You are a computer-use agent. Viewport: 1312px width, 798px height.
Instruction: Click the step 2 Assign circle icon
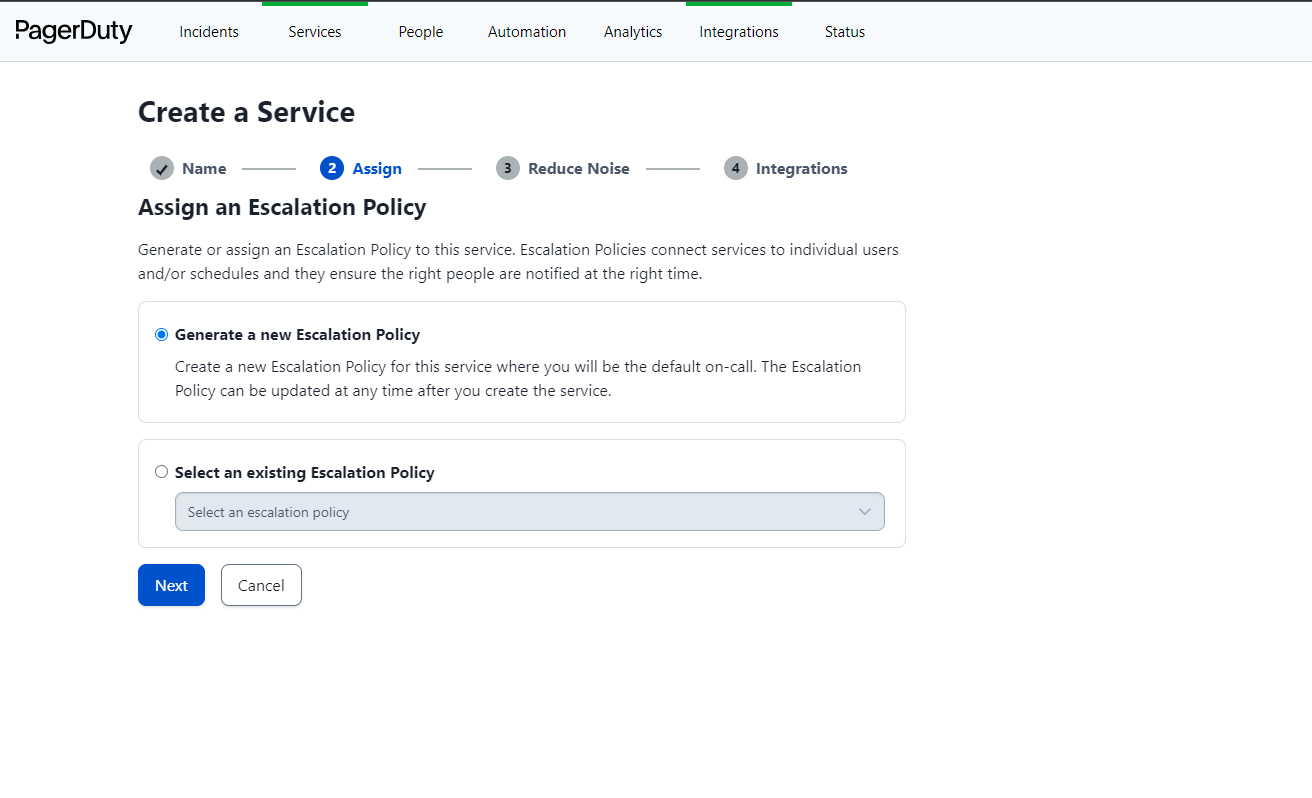(332, 169)
